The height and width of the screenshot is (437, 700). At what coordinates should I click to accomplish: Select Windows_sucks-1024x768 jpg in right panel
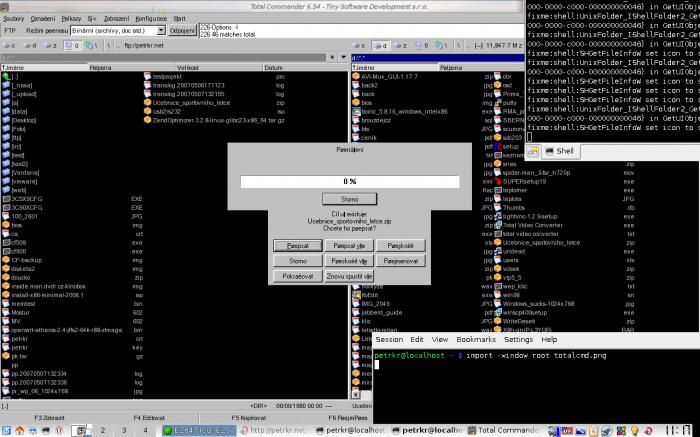538,304
